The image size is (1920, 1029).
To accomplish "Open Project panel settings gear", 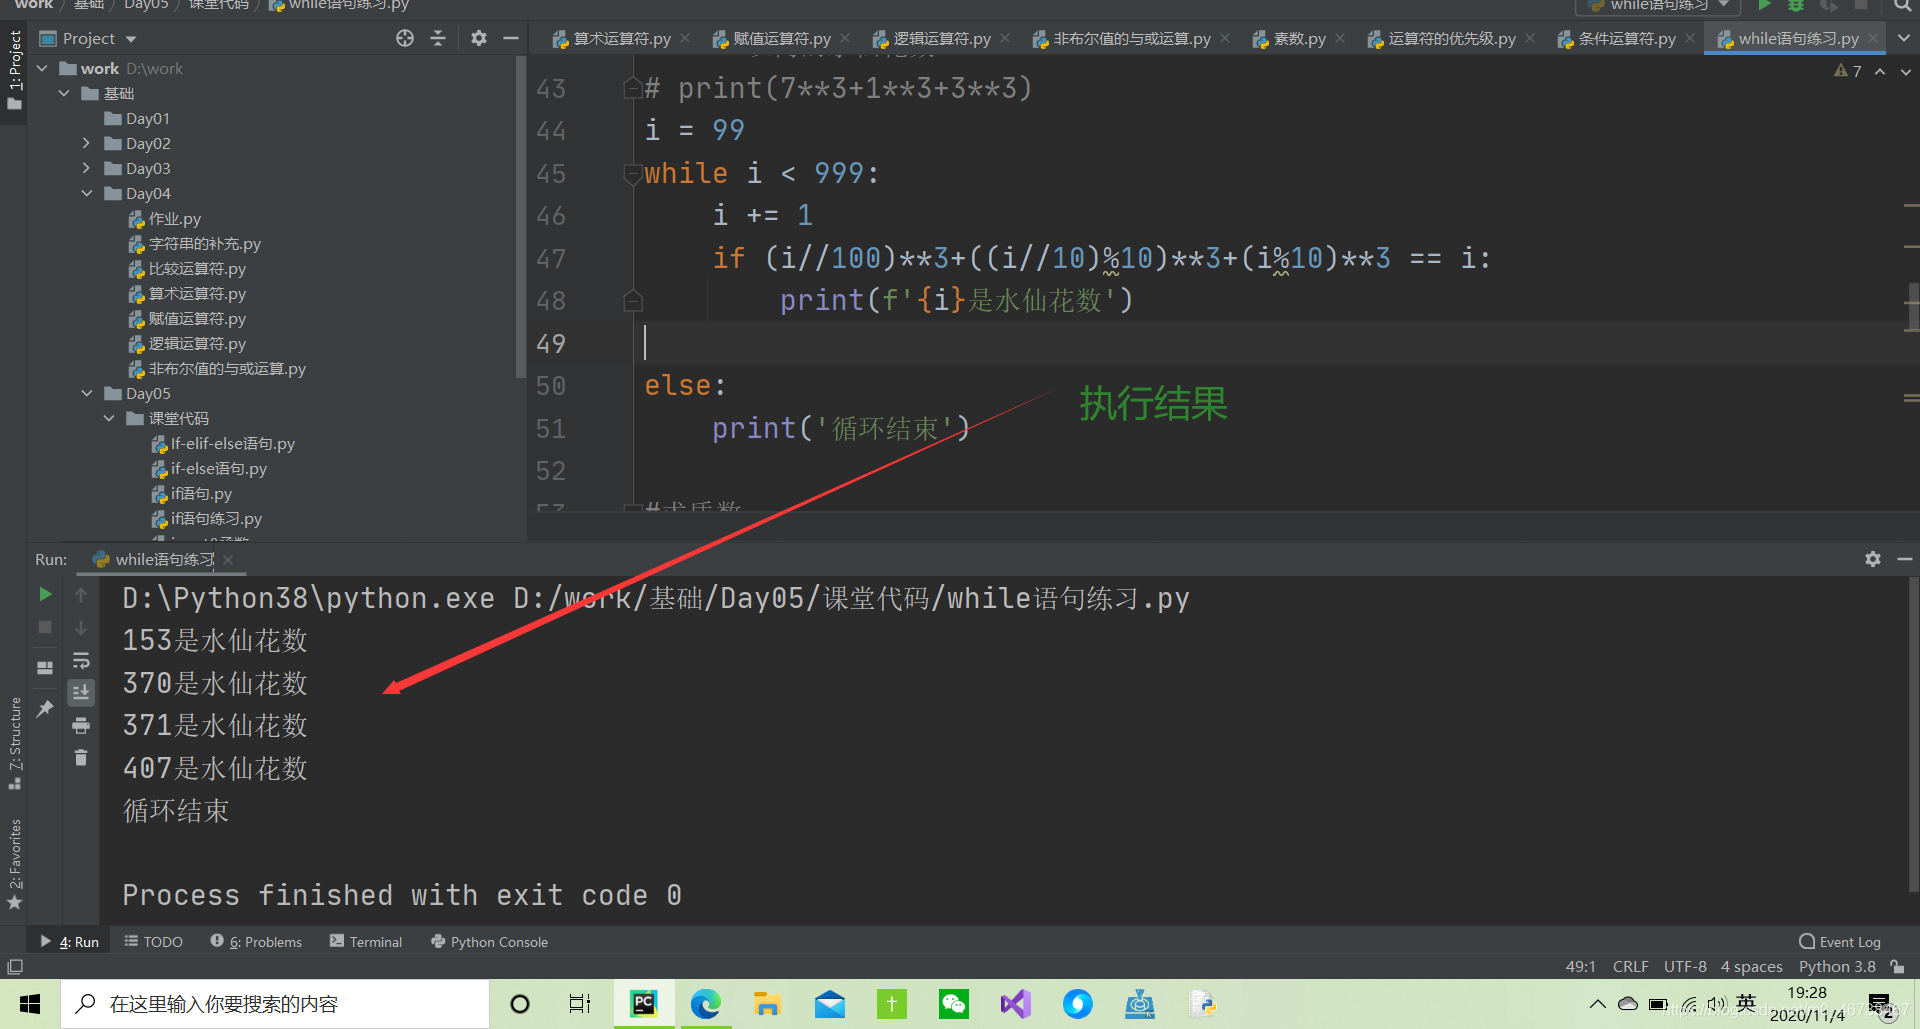I will coord(479,38).
